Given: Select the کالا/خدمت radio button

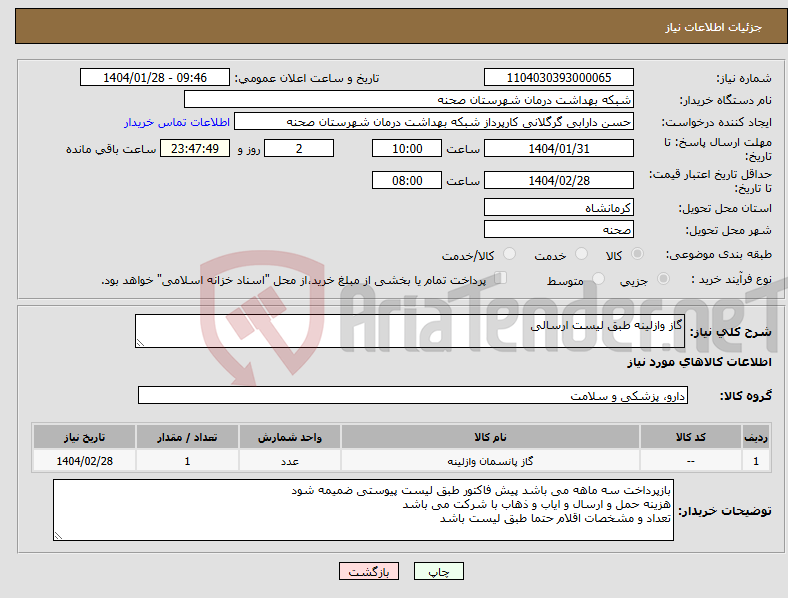Looking at the screenshot, I should pyautogui.click(x=510, y=254).
